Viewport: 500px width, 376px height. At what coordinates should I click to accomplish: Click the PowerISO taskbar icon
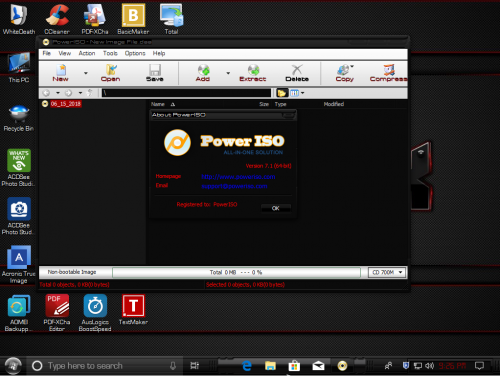point(342,366)
